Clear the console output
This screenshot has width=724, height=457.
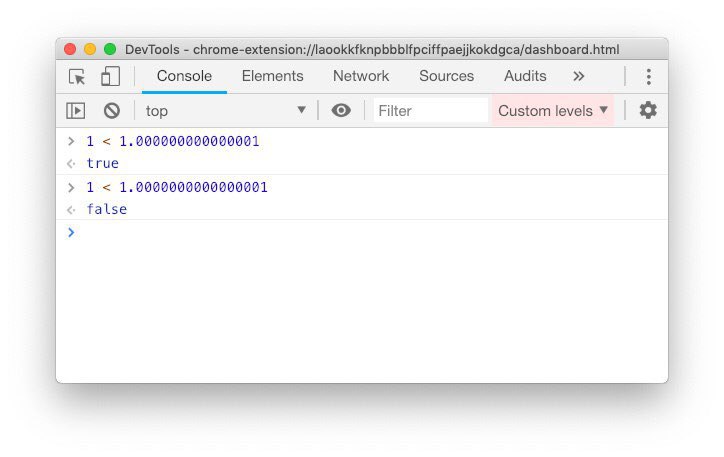point(112,111)
